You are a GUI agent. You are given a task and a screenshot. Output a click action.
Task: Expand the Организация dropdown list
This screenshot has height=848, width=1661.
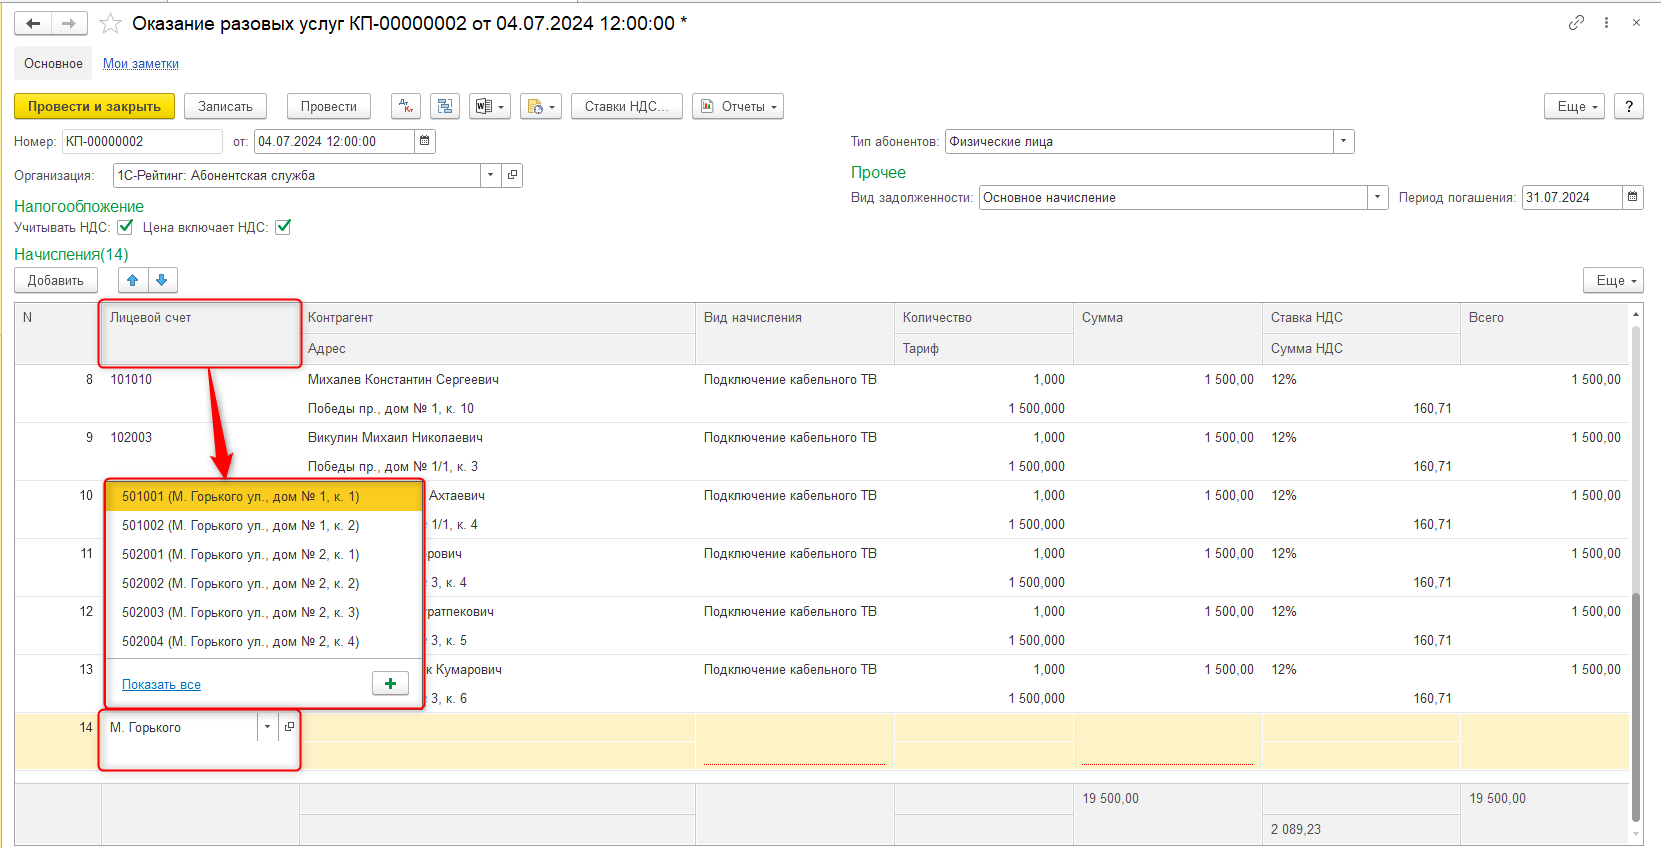click(490, 175)
